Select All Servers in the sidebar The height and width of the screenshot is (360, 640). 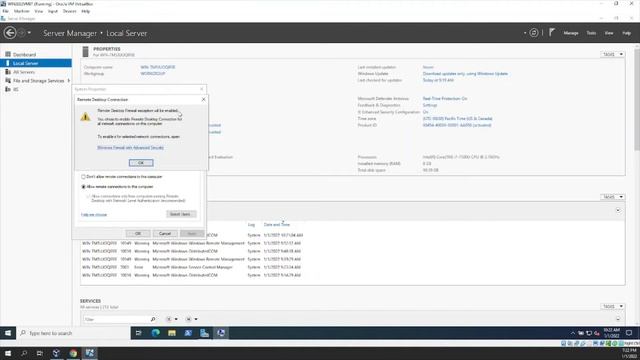click(x=24, y=72)
